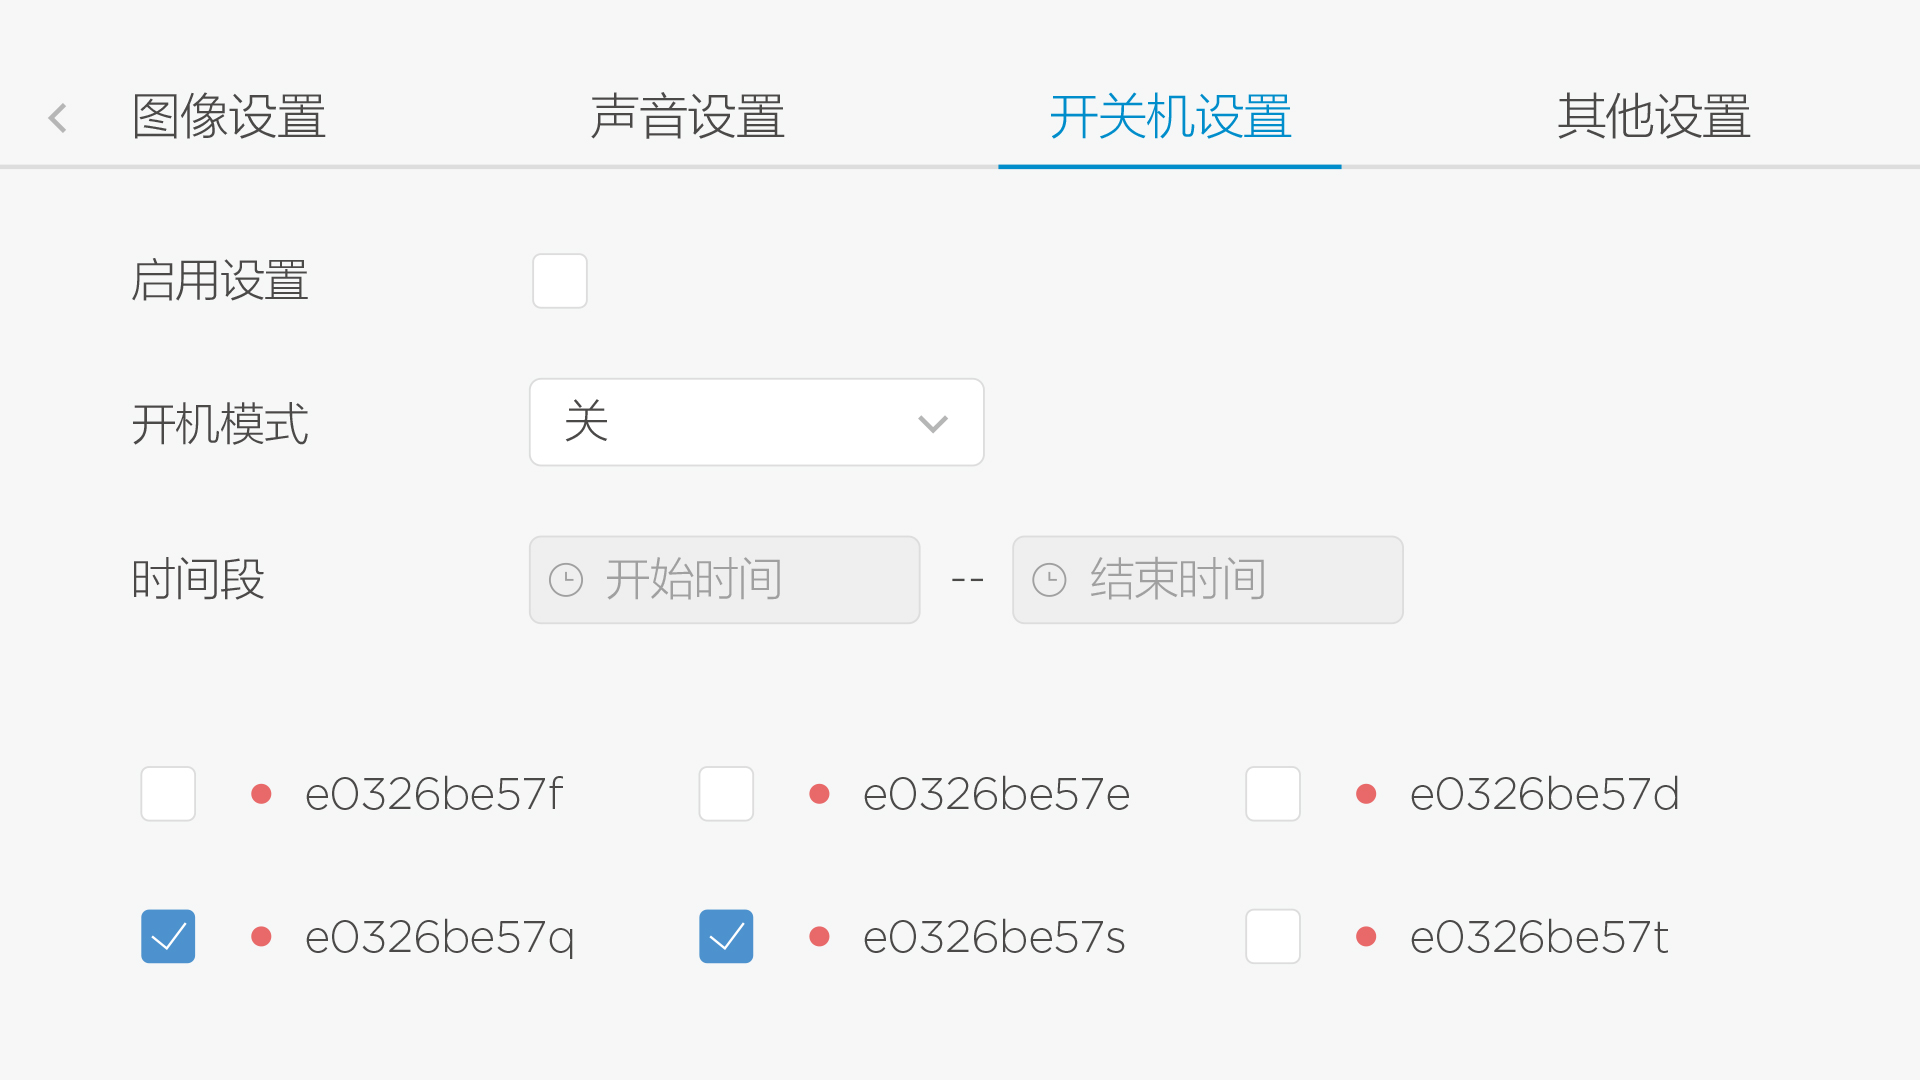The image size is (1920, 1080).
Task: Click the 开始时间 input field
Action: (724, 580)
